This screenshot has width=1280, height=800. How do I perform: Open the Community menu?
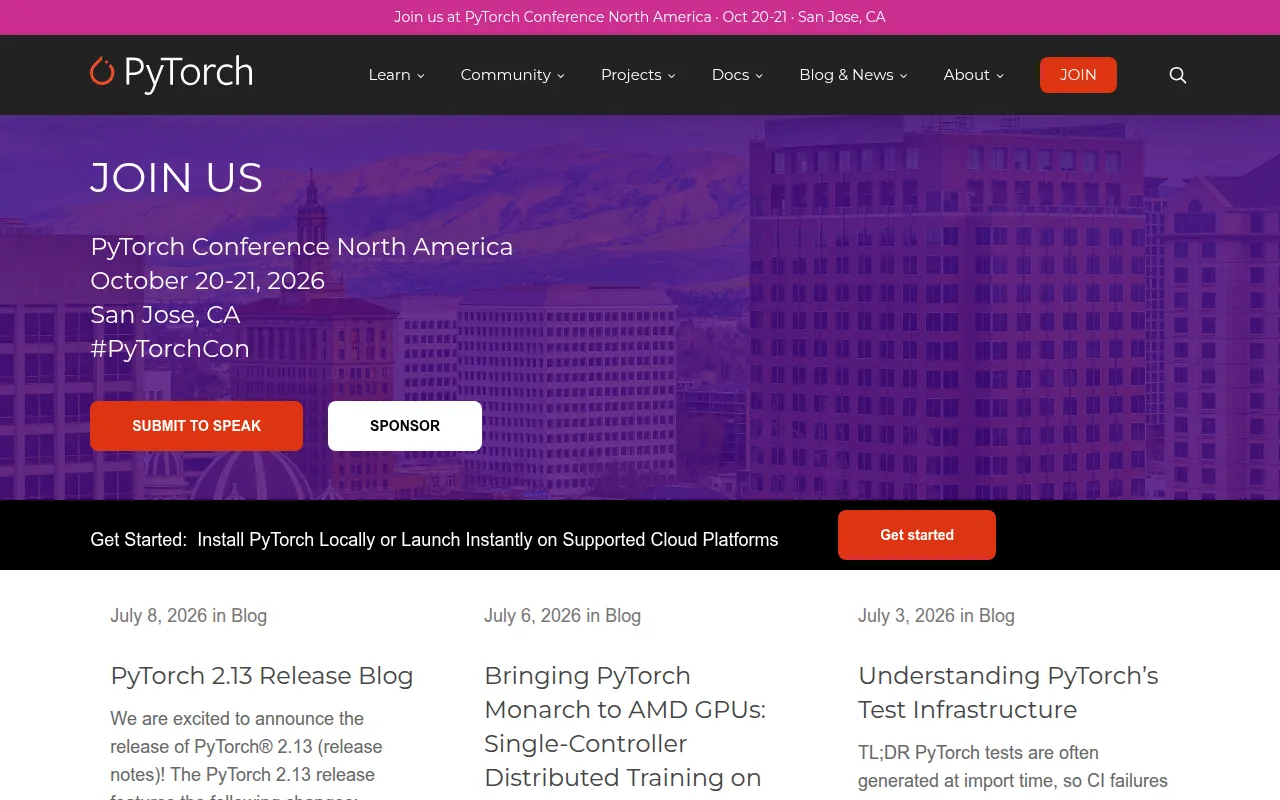(x=505, y=75)
